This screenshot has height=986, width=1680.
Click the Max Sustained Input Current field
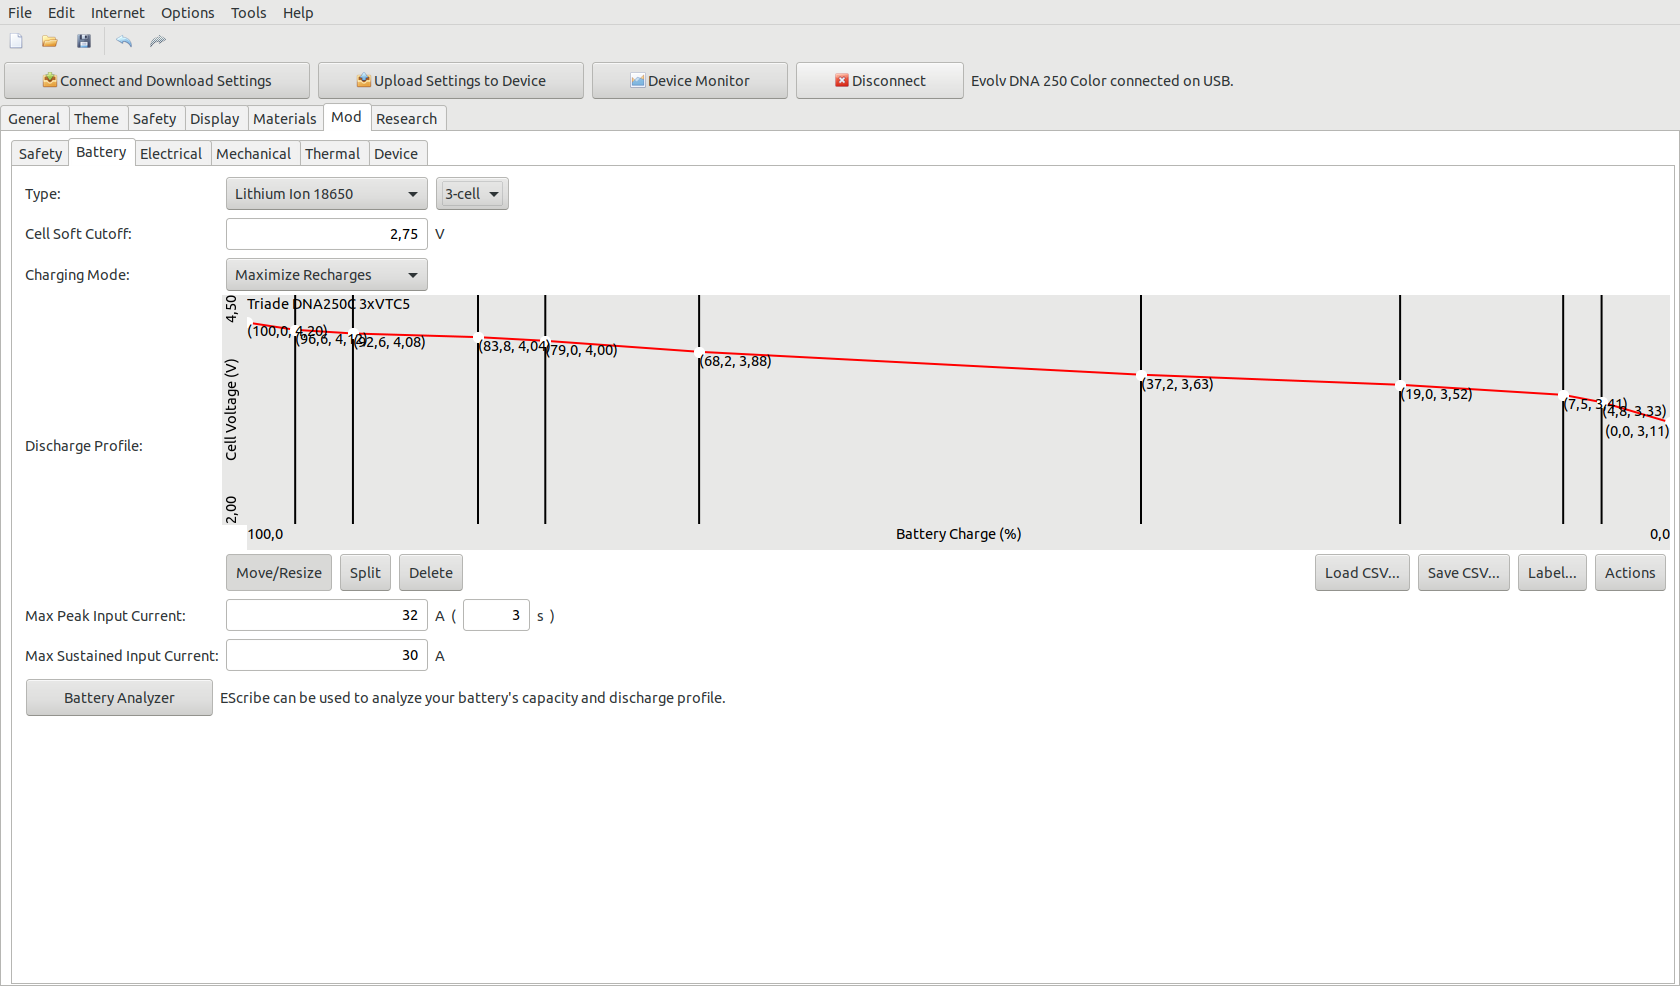[x=326, y=656]
